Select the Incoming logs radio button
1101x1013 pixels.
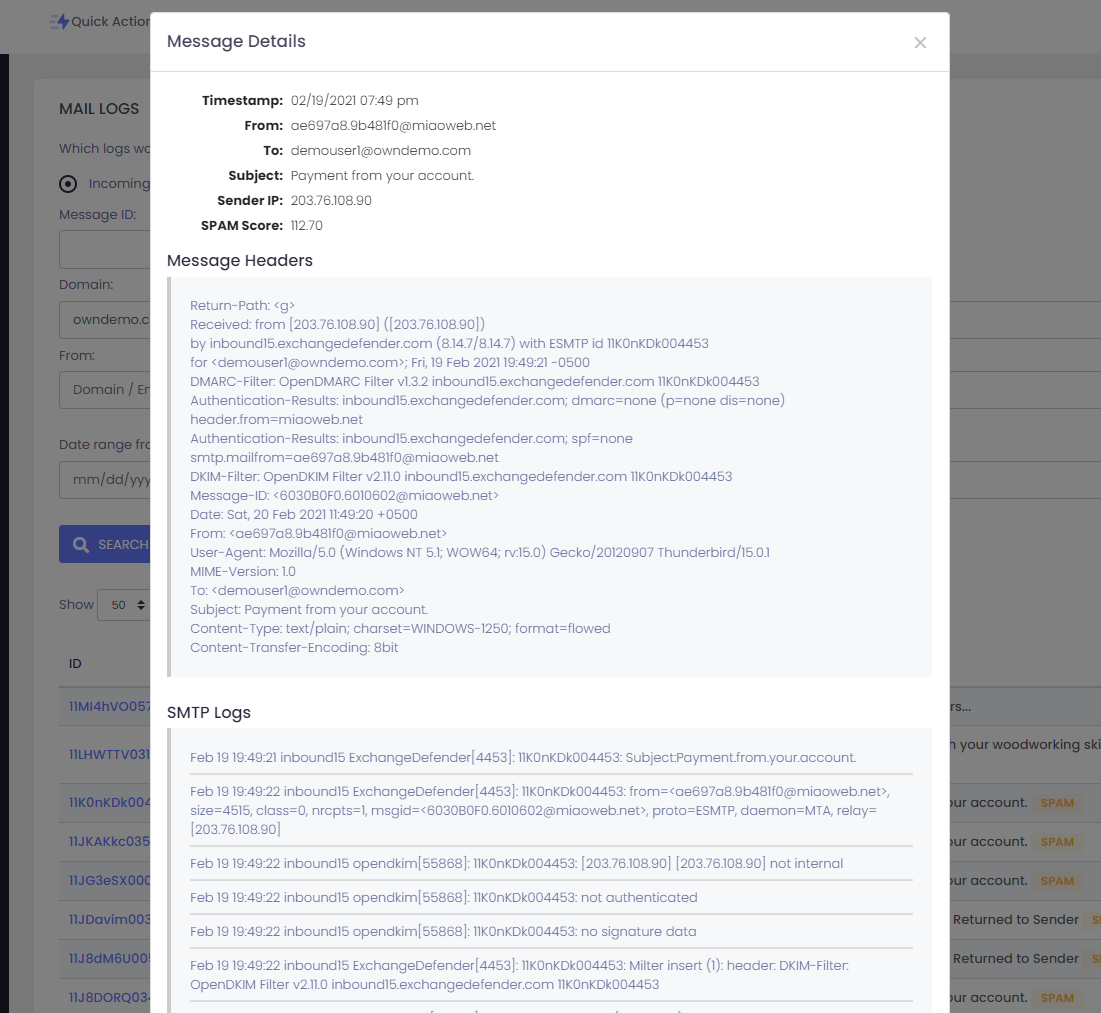click(x=68, y=183)
